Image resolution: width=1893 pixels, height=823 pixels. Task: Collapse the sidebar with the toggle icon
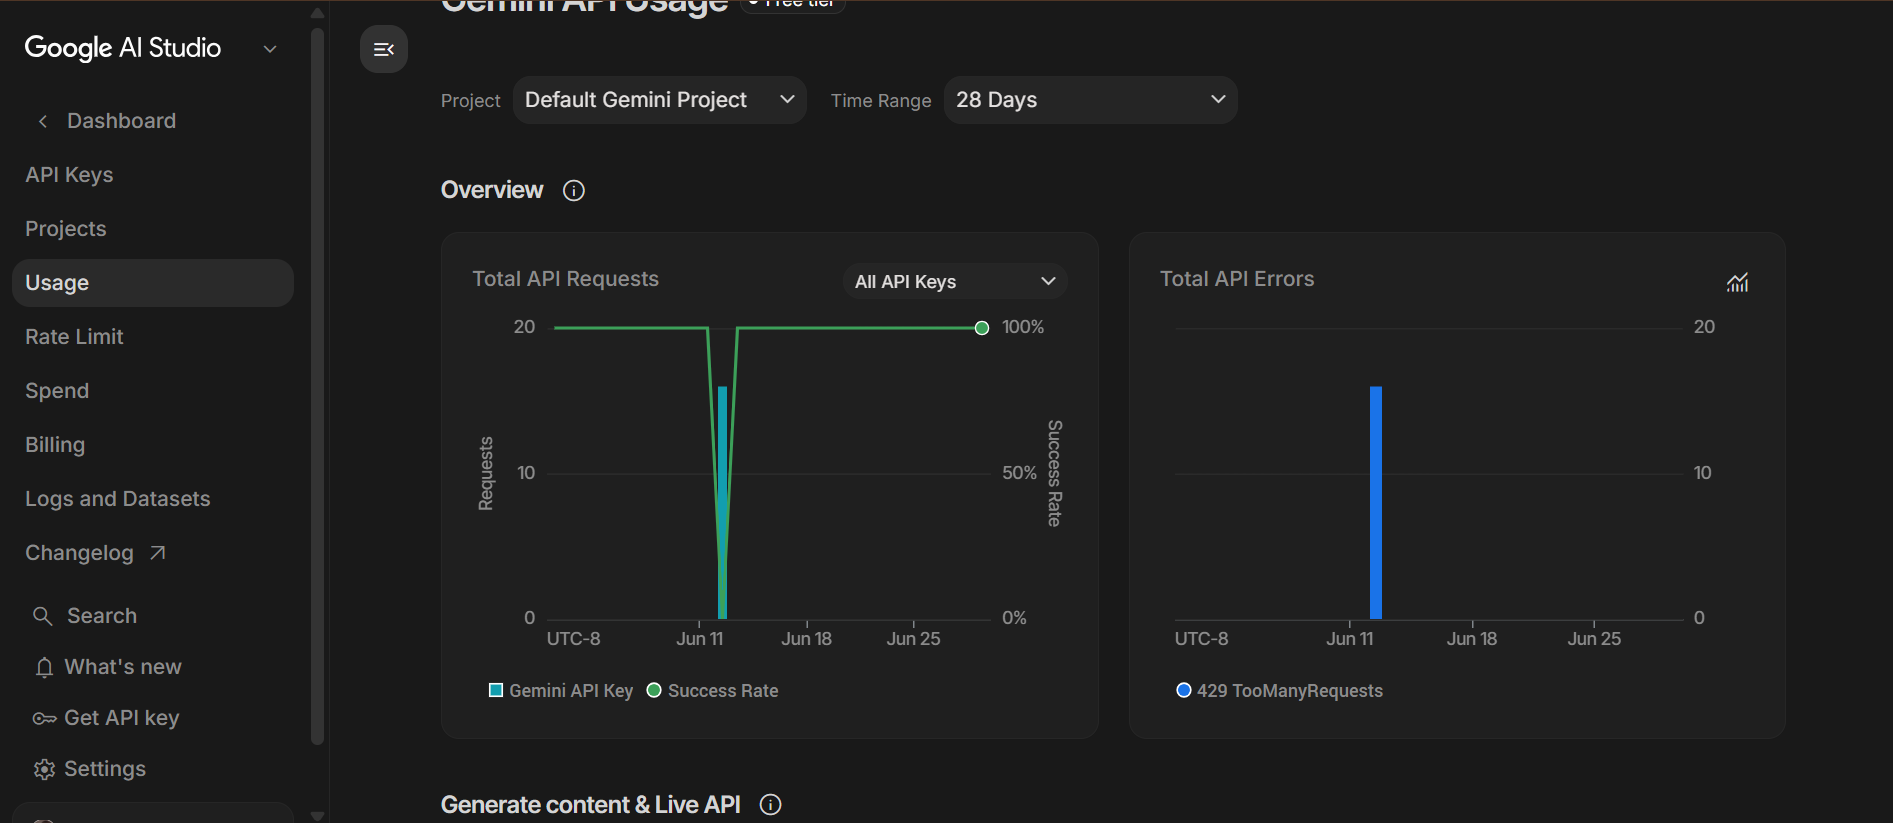point(384,49)
